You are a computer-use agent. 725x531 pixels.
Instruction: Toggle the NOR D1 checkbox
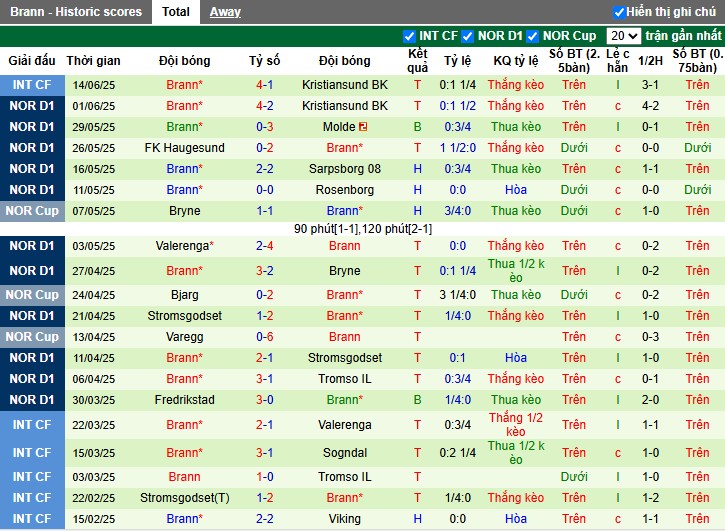point(467,36)
